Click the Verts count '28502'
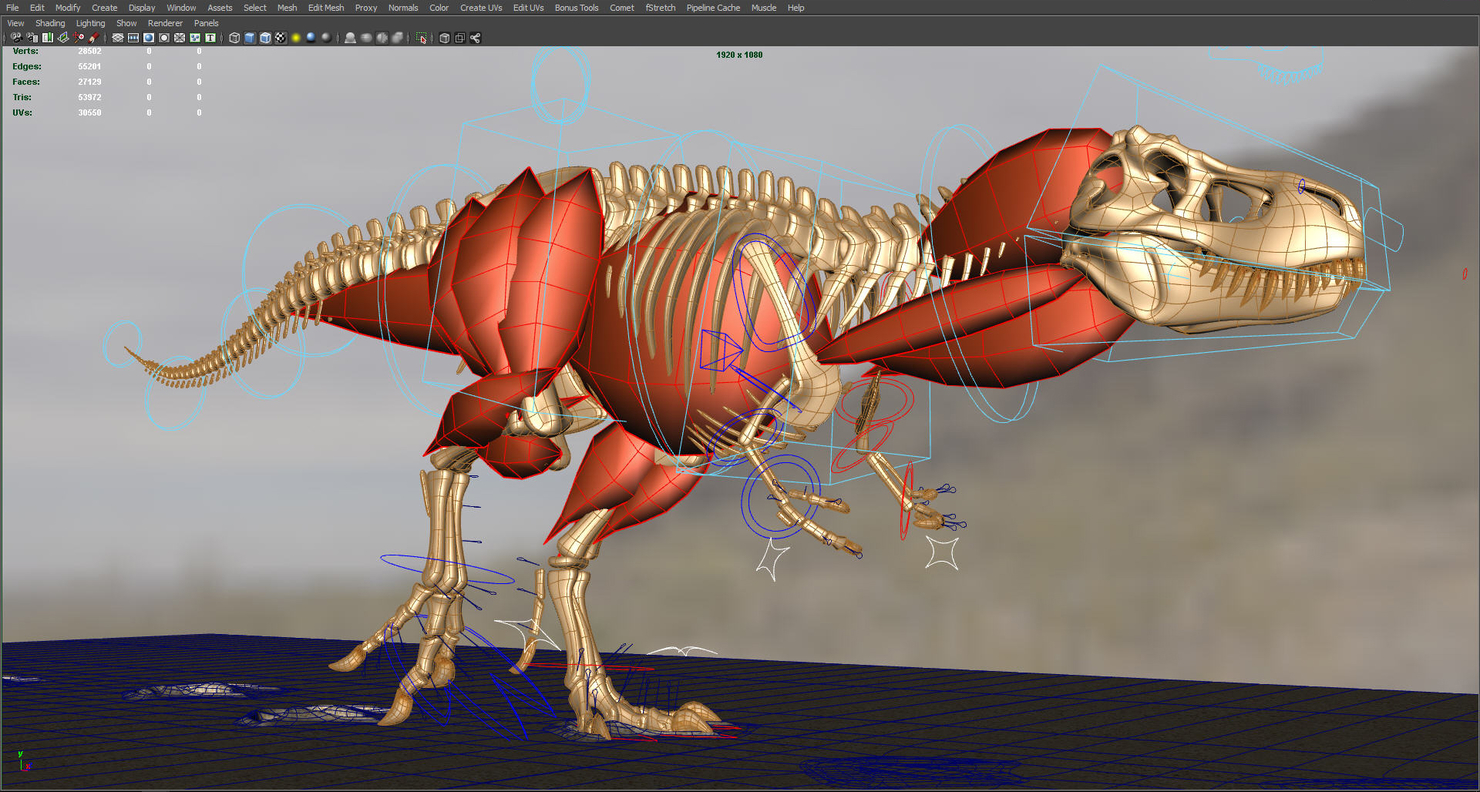The height and width of the screenshot is (792, 1480). click(x=89, y=51)
